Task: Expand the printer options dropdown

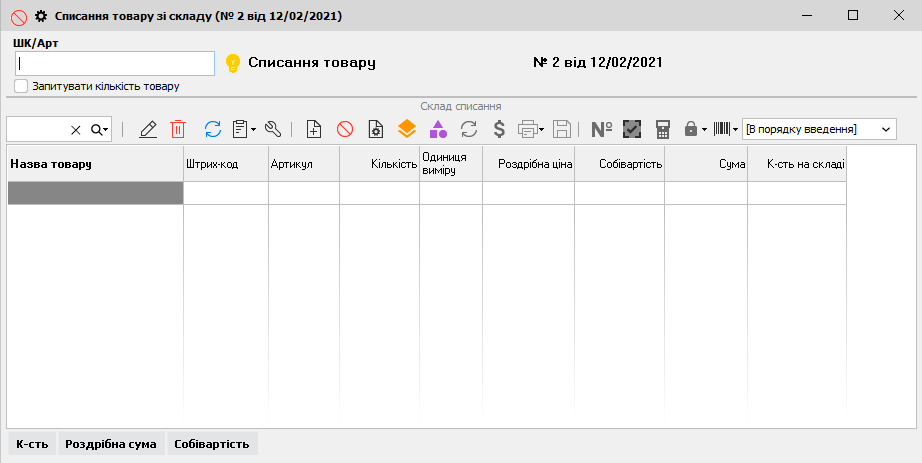Action: 541,129
